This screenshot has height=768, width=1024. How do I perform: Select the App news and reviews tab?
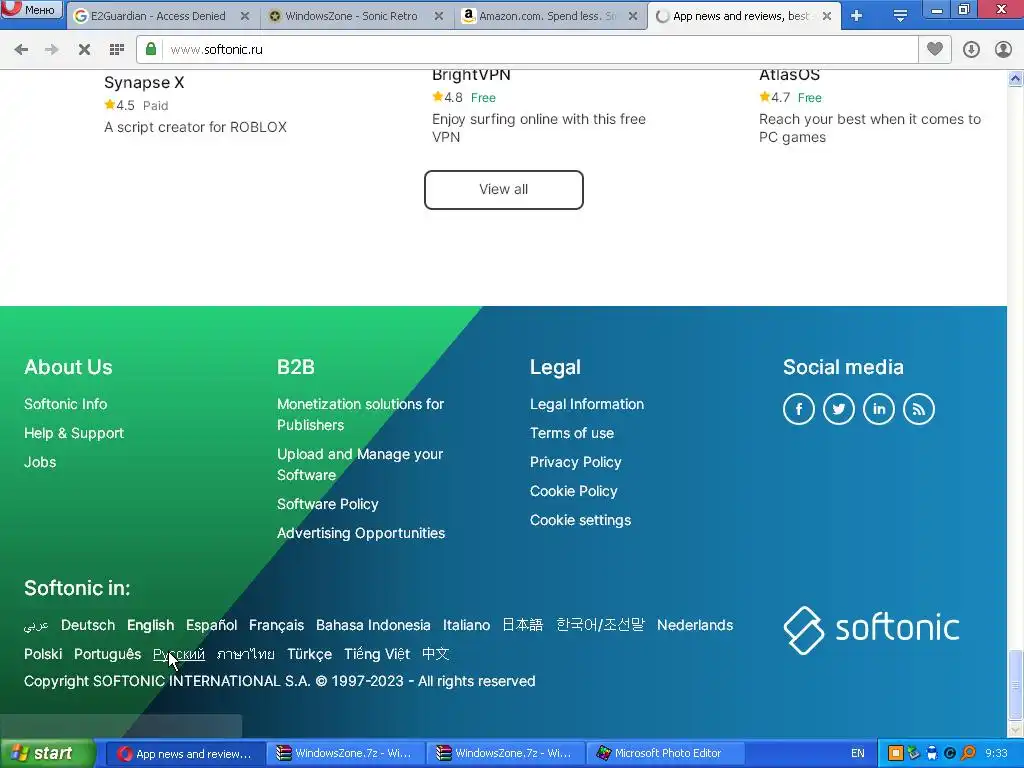point(740,16)
